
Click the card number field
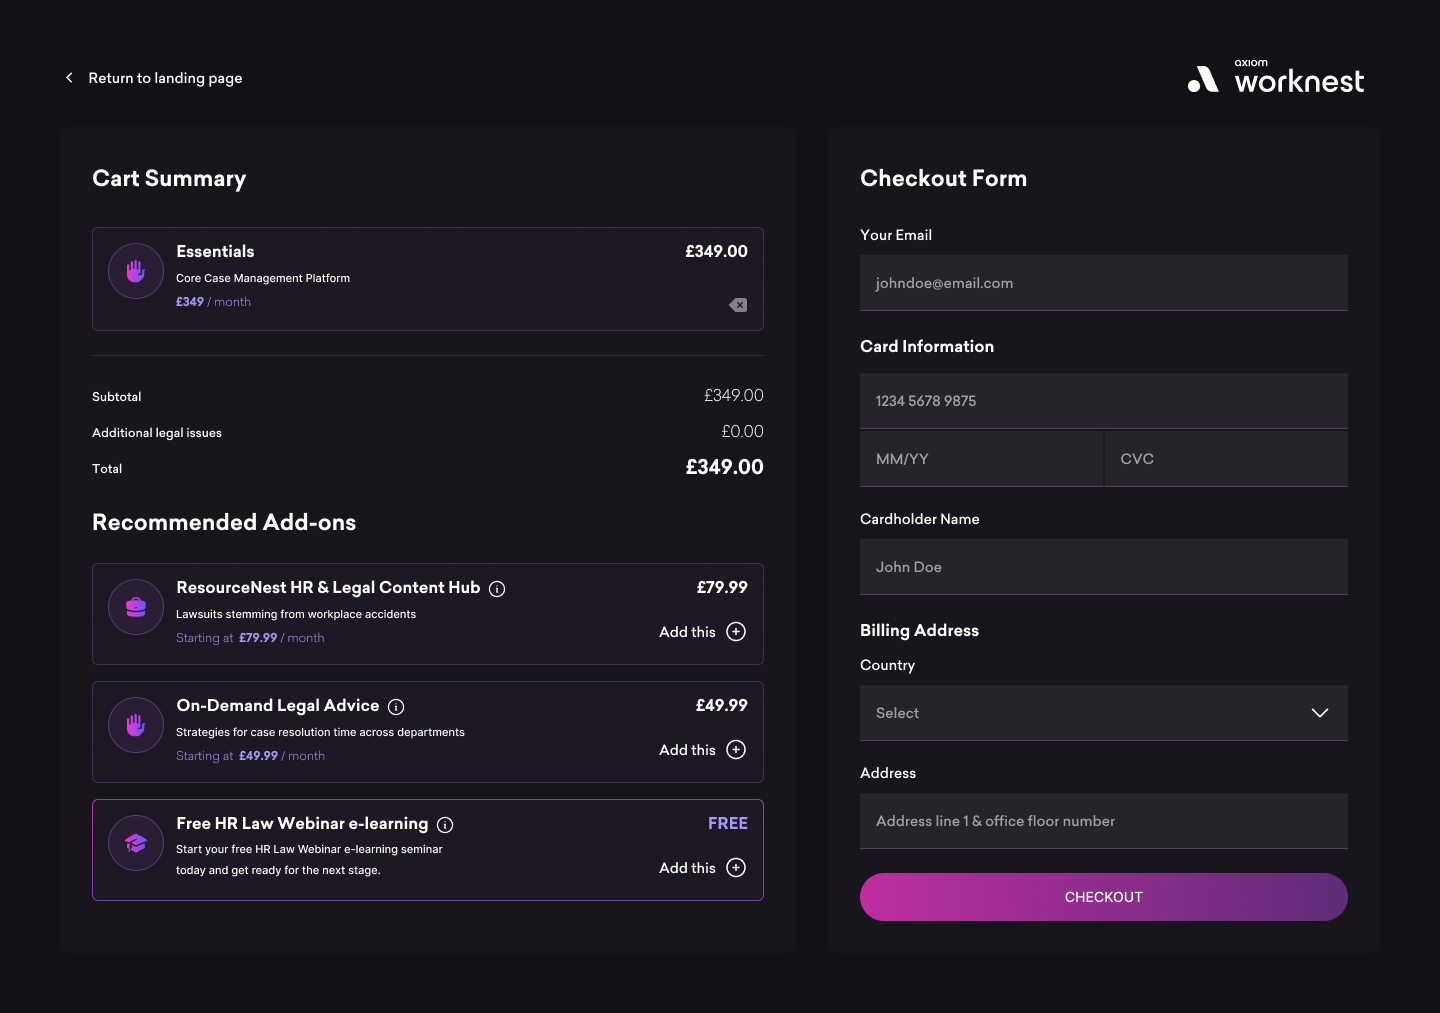[1103, 401]
